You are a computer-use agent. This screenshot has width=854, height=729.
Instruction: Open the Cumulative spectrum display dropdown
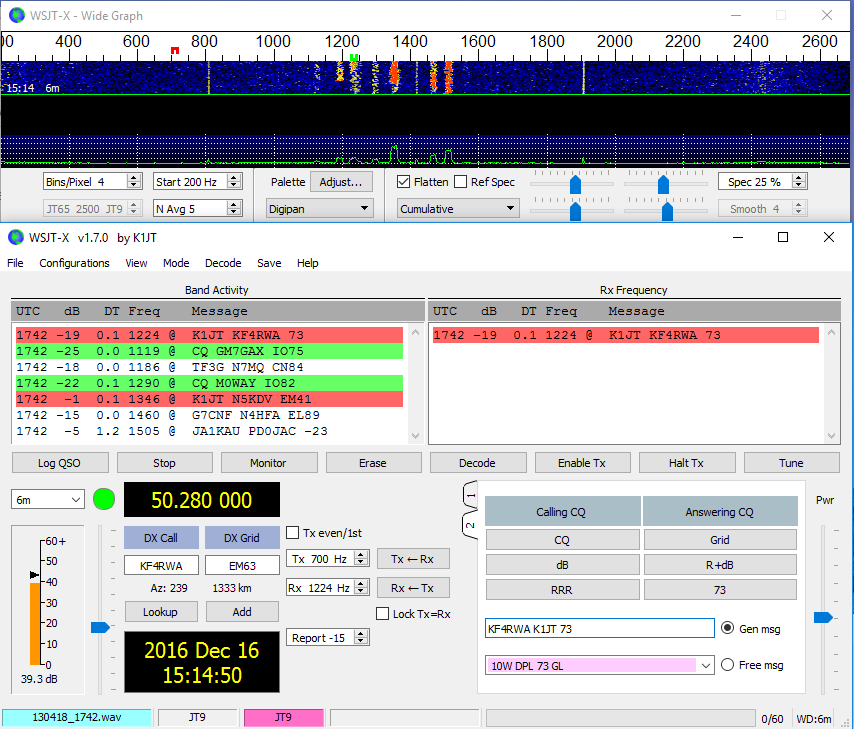pyautogui.click(x=457, y=208)
